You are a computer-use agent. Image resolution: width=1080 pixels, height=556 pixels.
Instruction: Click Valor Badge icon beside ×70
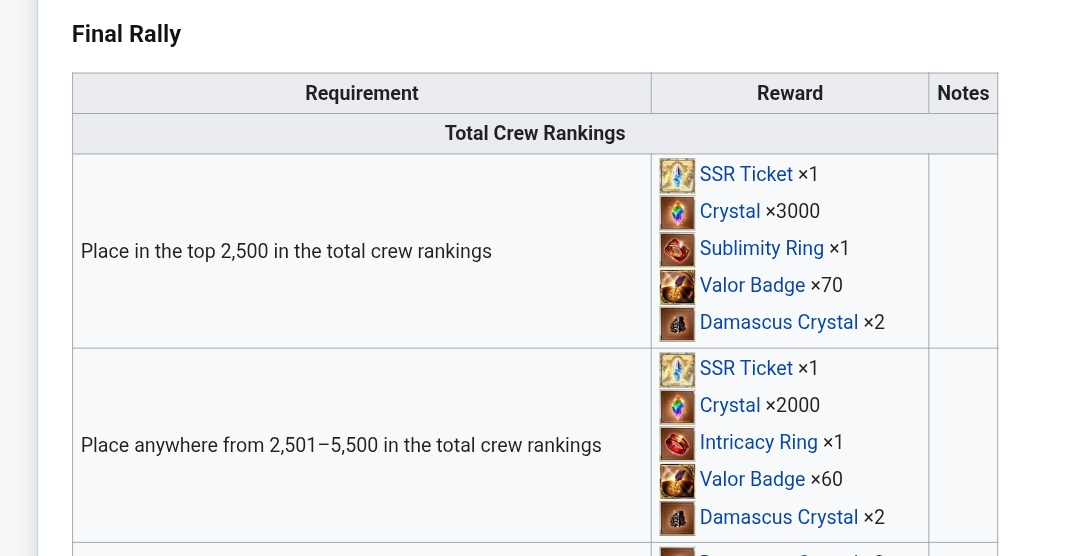click(x=677, y=287)
